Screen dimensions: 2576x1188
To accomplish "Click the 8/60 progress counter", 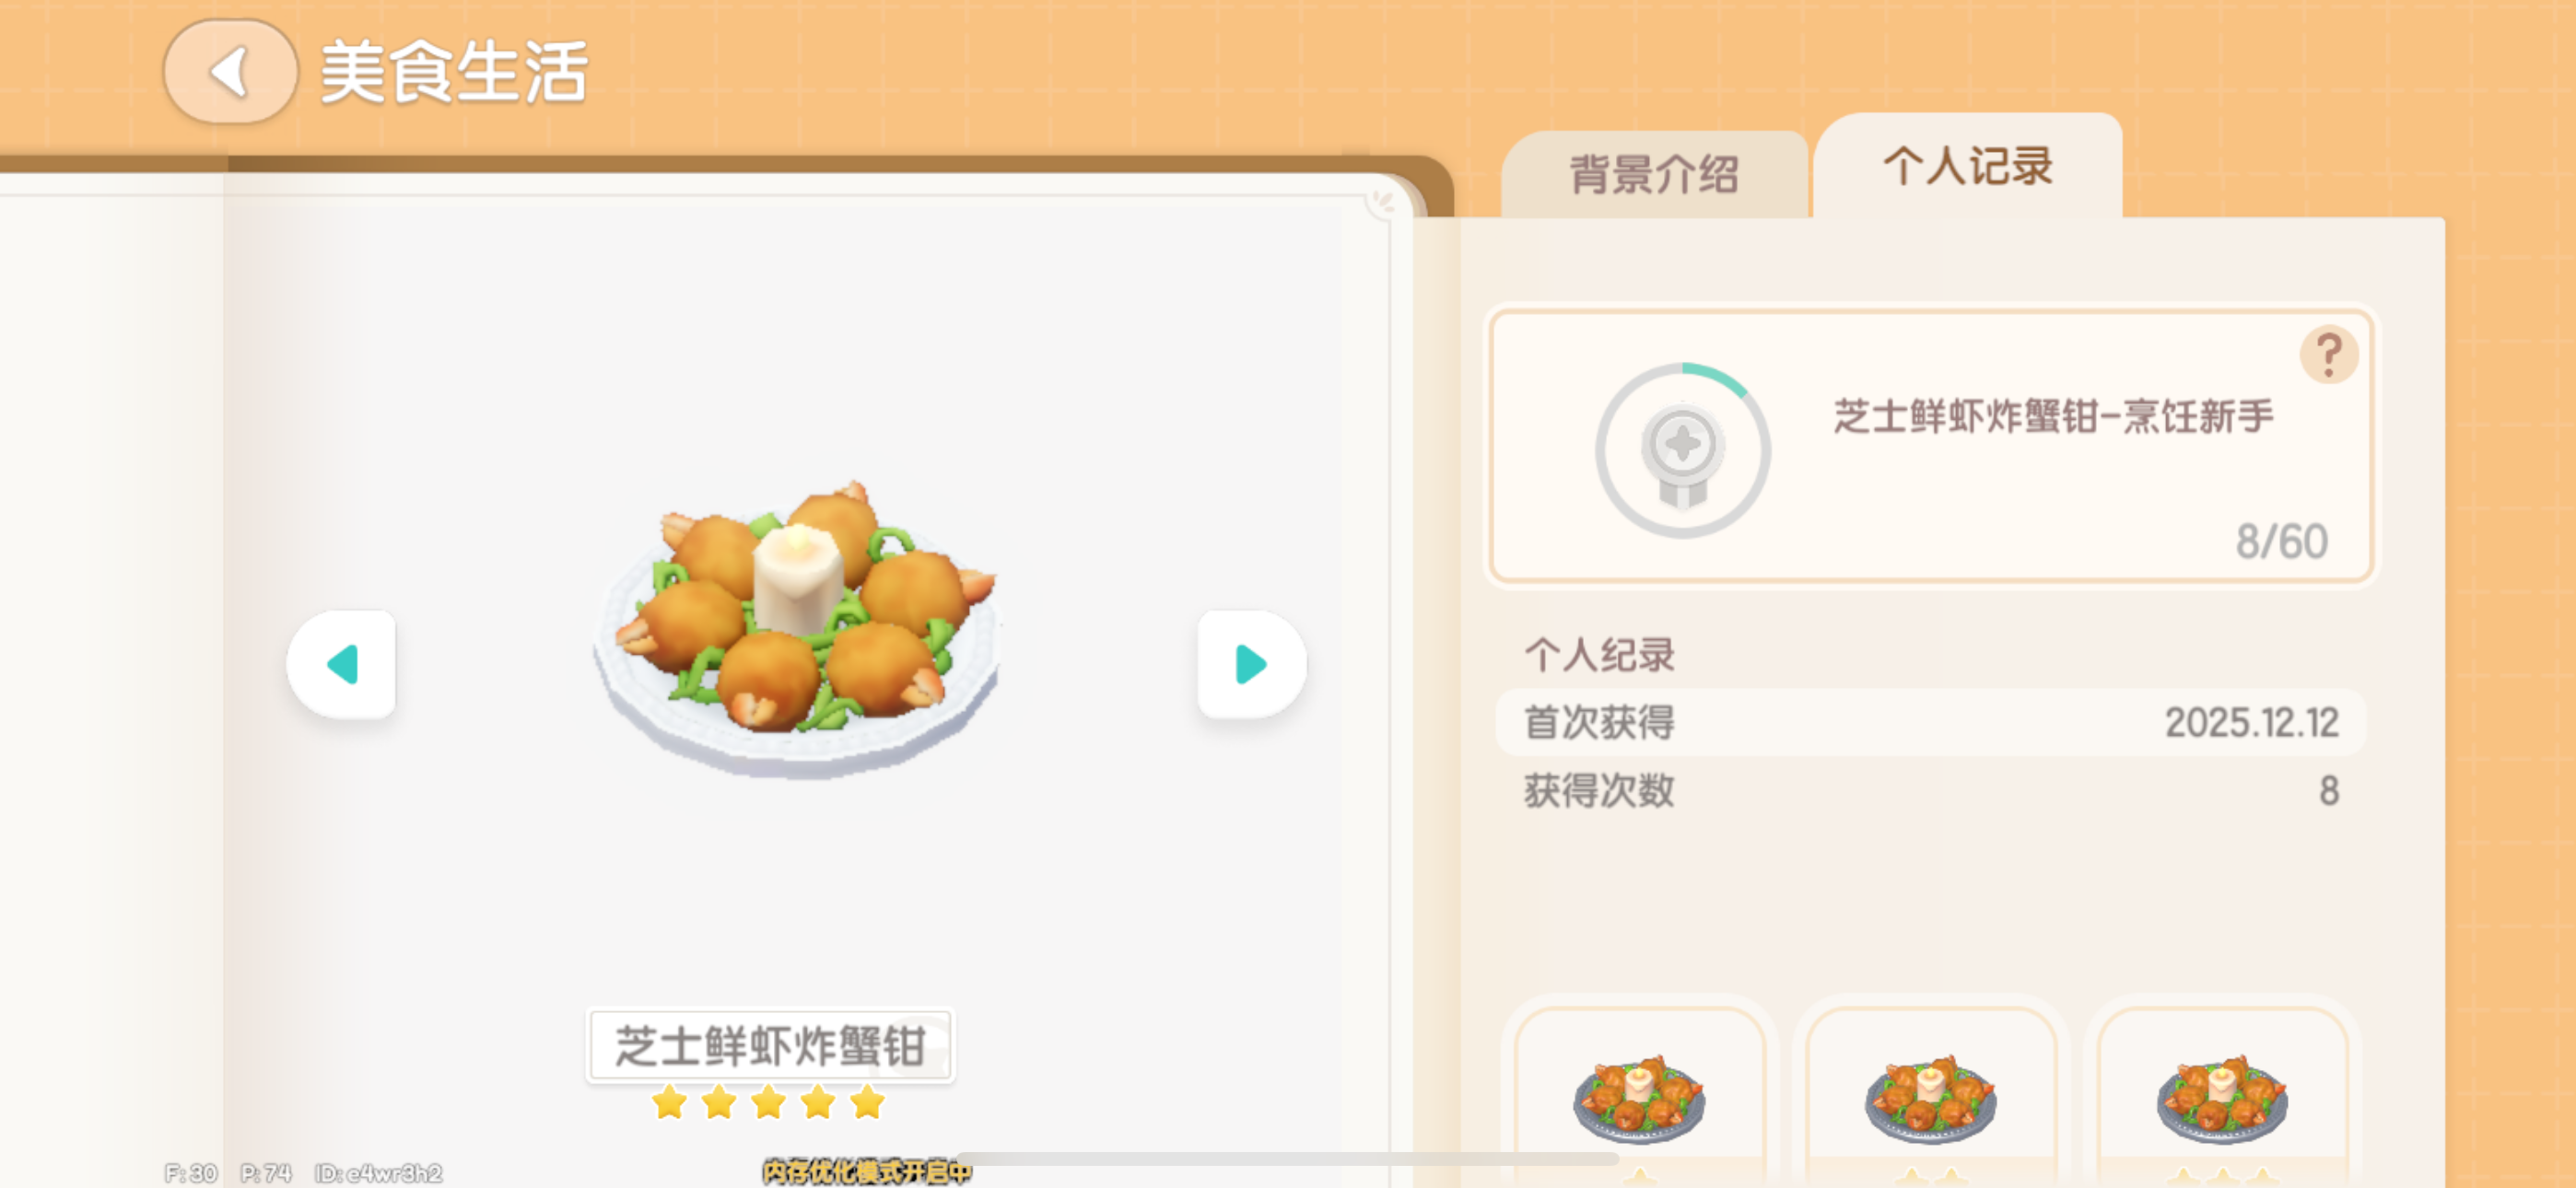I will pos(2282,541).
